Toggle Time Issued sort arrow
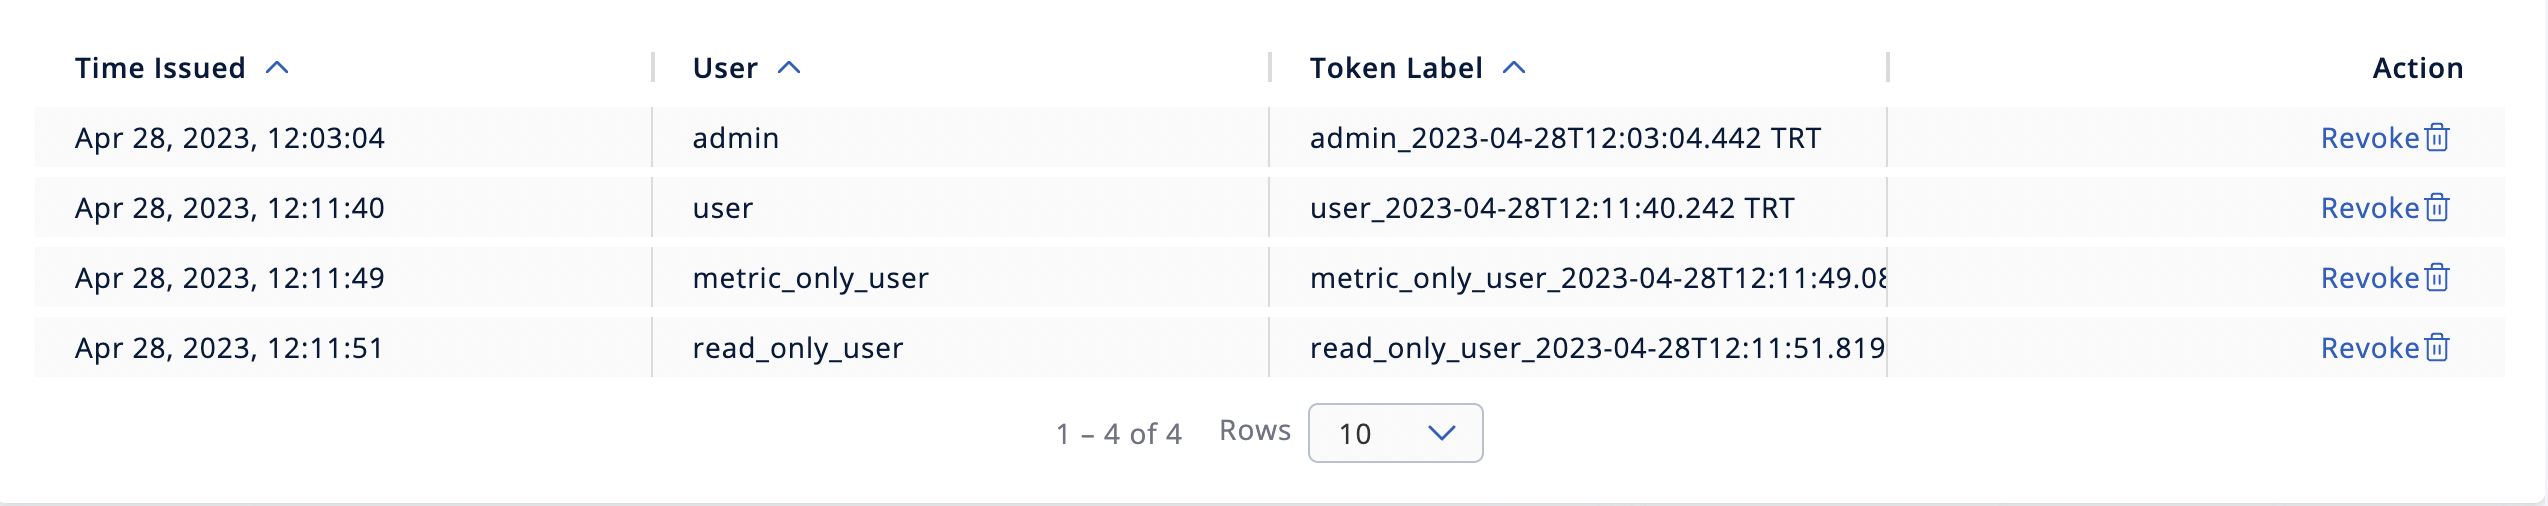 pyautogui.click(x=277, y=68)
